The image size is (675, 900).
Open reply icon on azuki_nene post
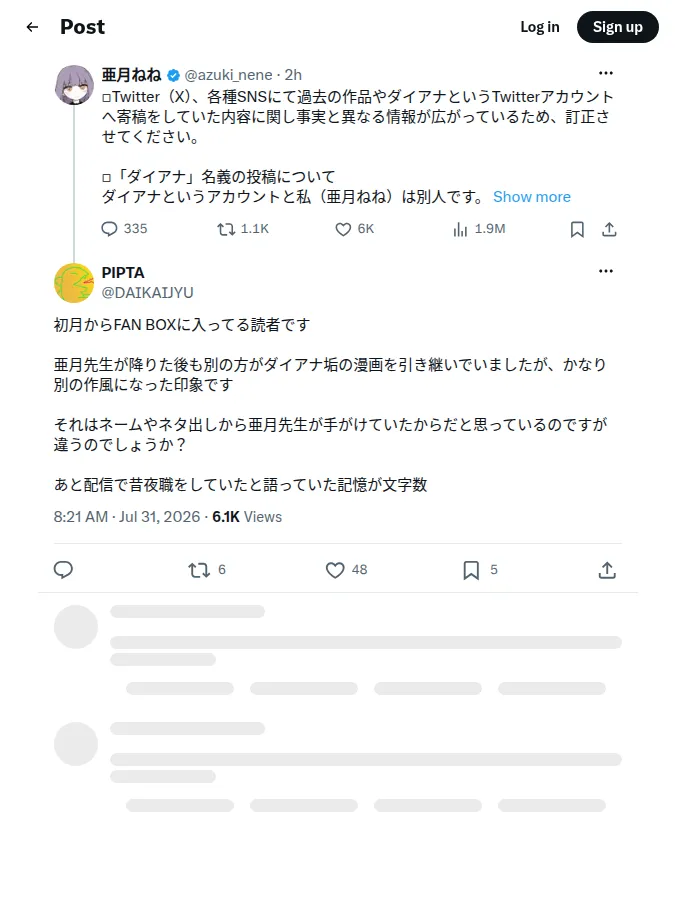point(109,229)
